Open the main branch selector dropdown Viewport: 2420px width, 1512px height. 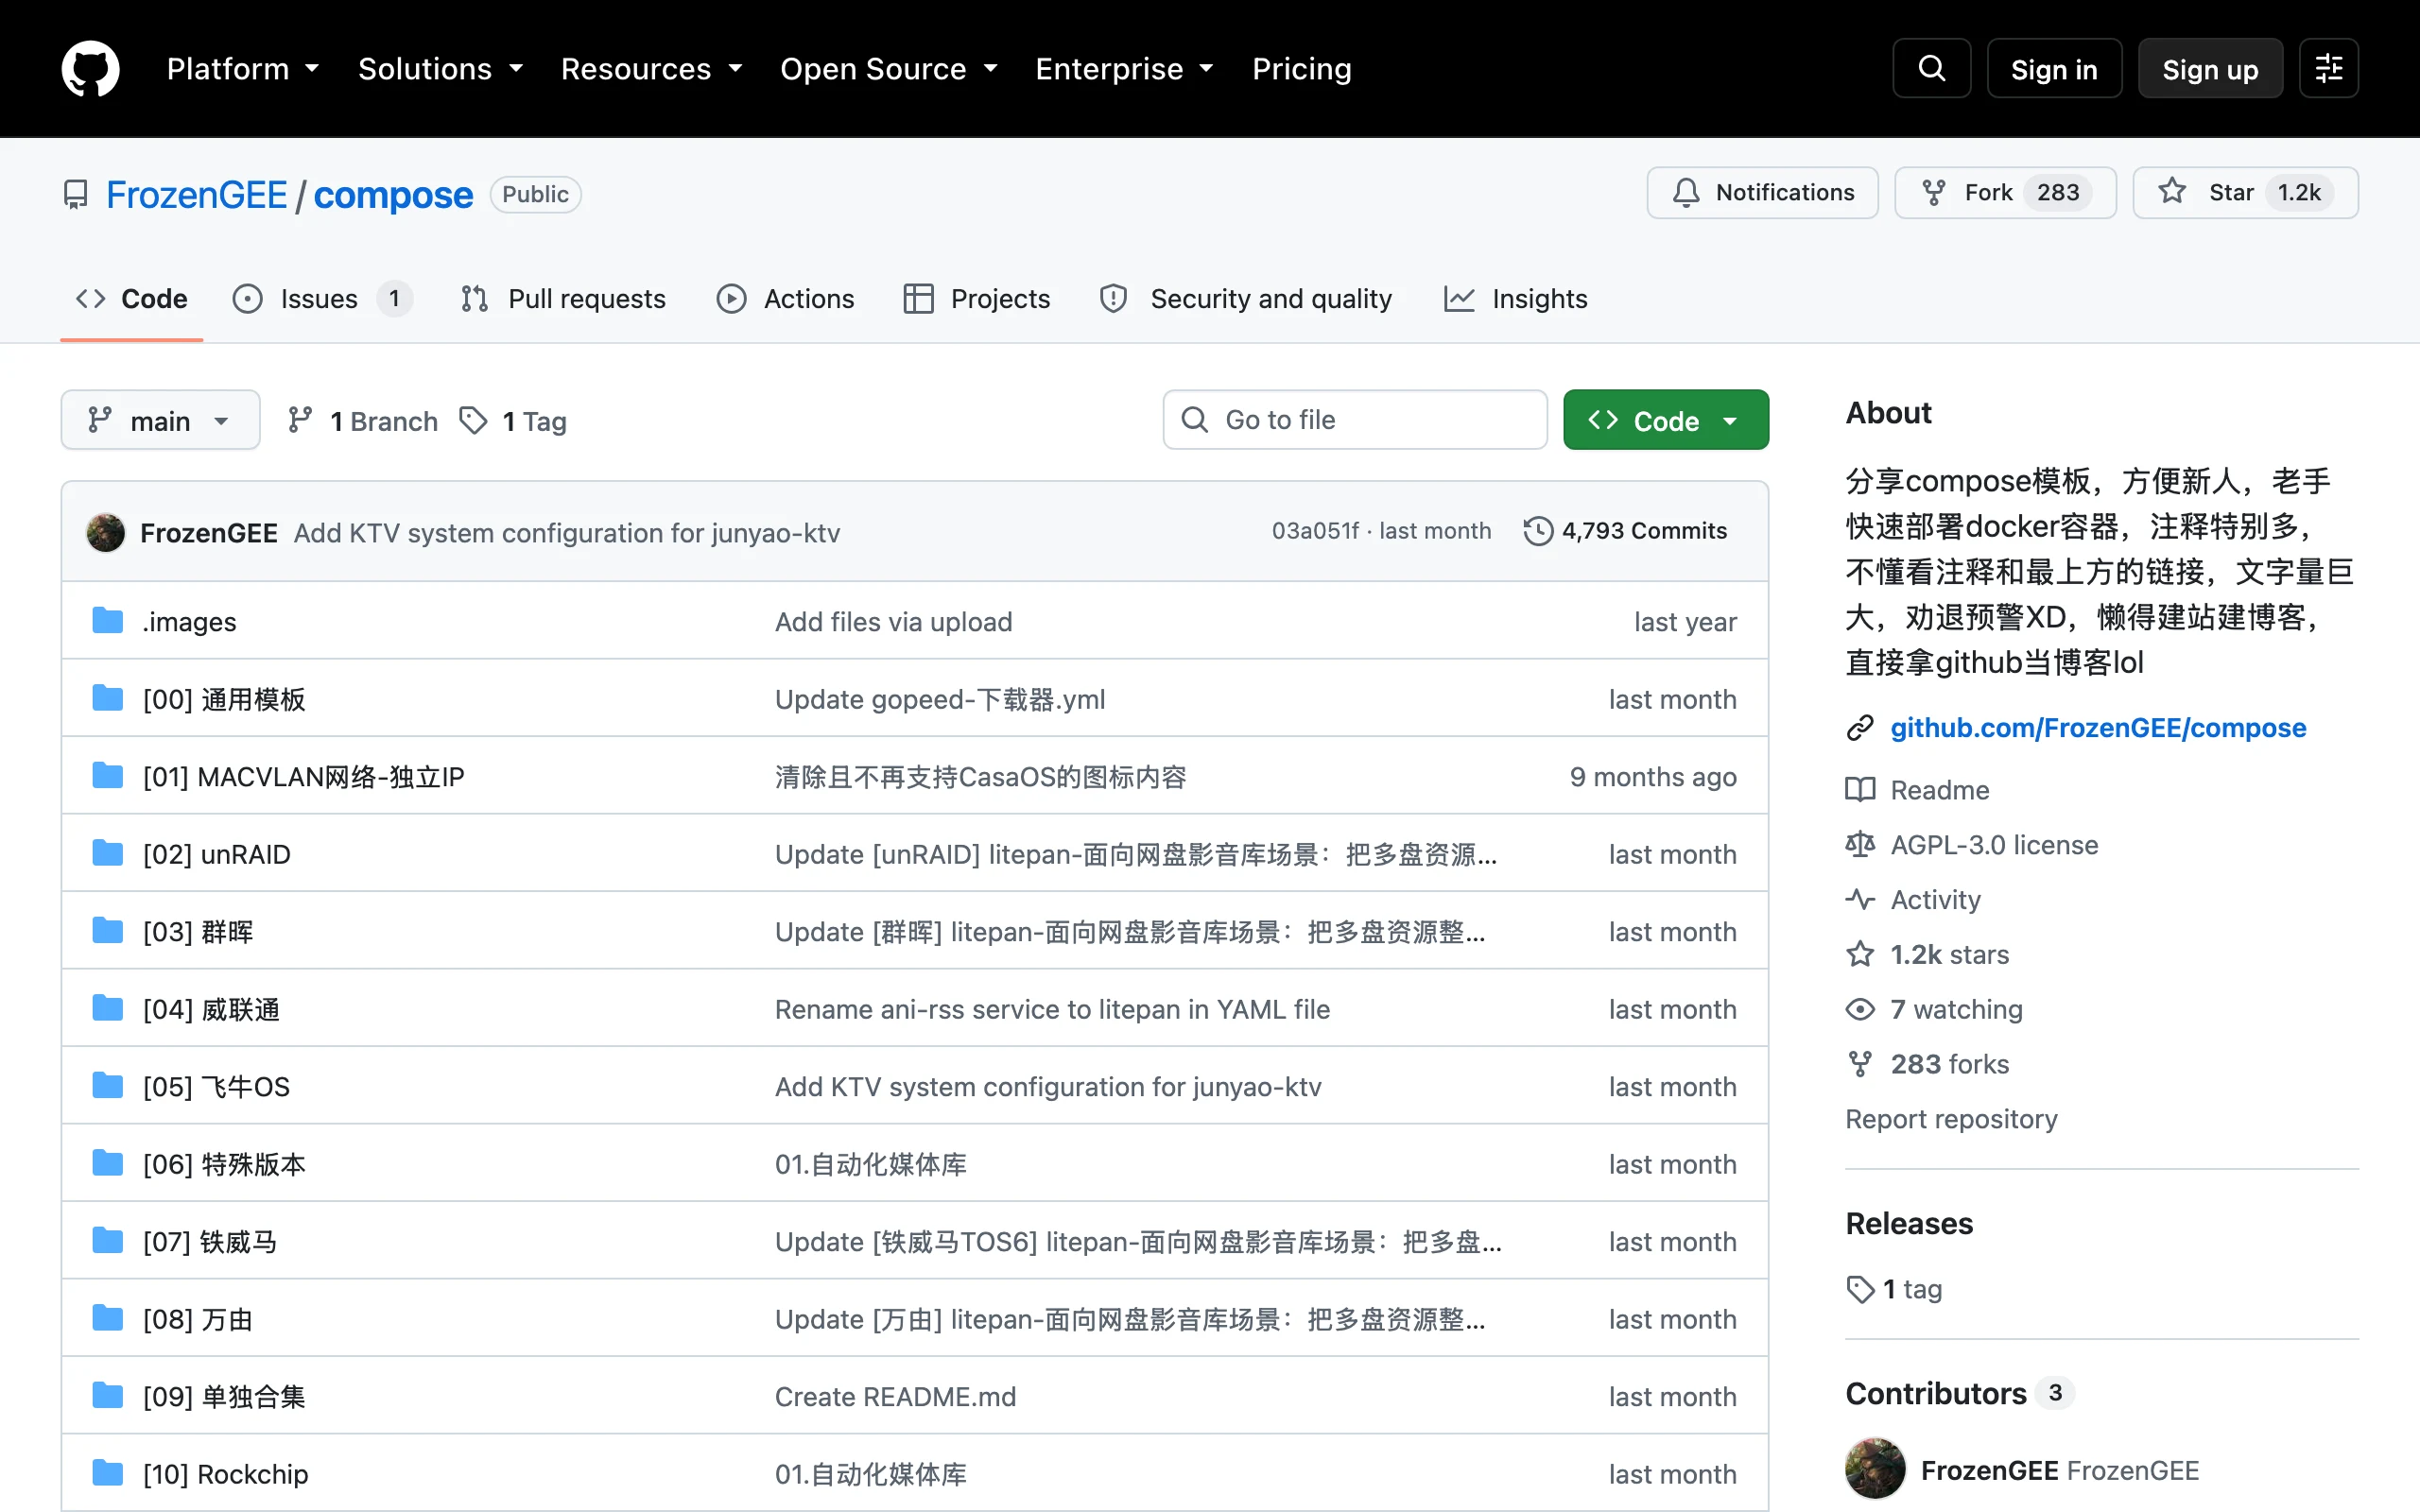click(161, 420)
